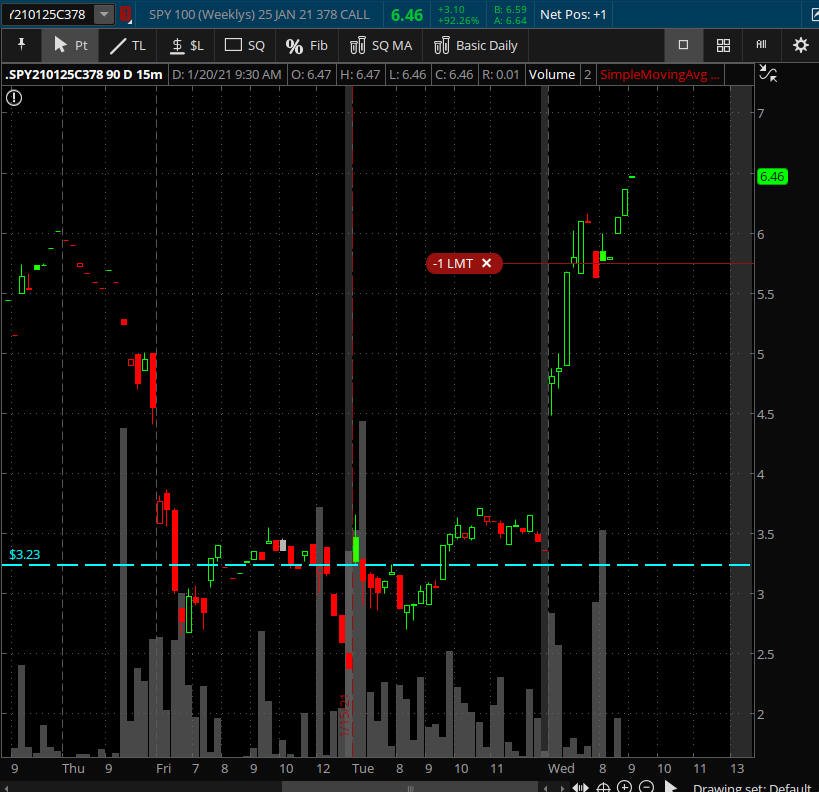This screenshot has height=792, width=819.
Task: Click the $3.23 price level label
Action: coord(25,554)
